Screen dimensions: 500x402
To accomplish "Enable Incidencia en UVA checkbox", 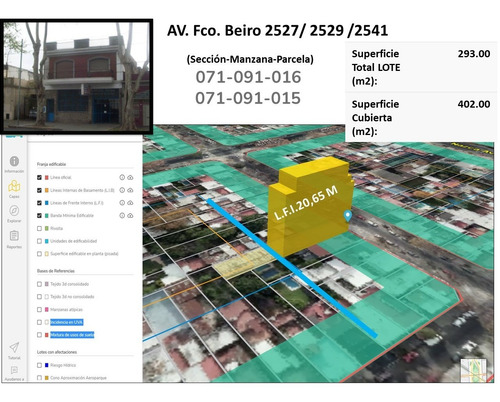I will tap(39, 322).
